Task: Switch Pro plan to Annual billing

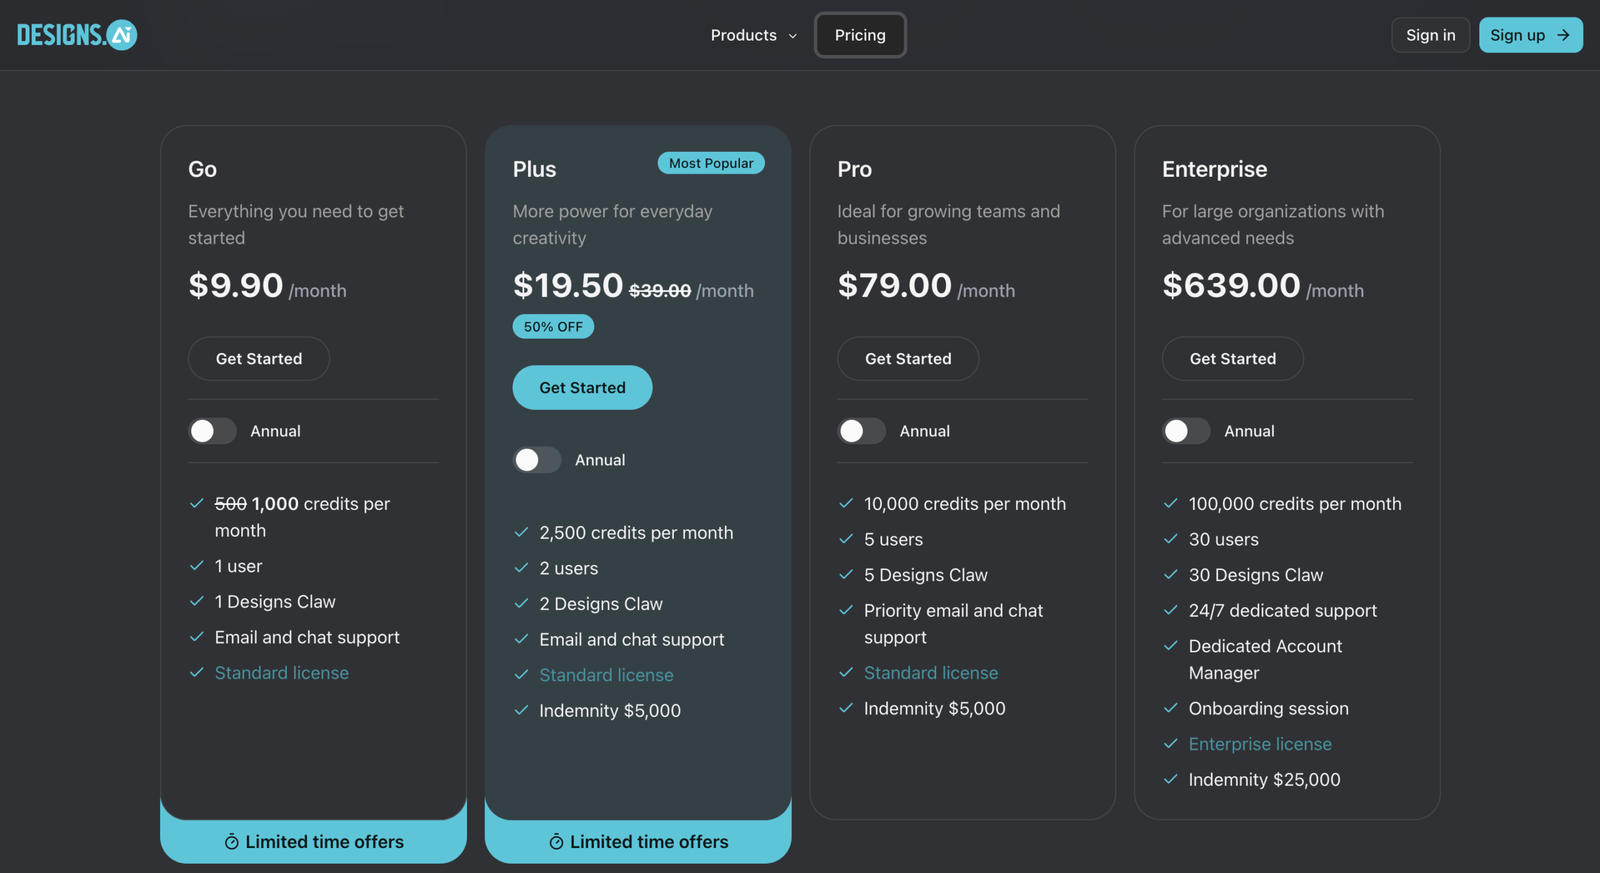Action: point(862,431)
